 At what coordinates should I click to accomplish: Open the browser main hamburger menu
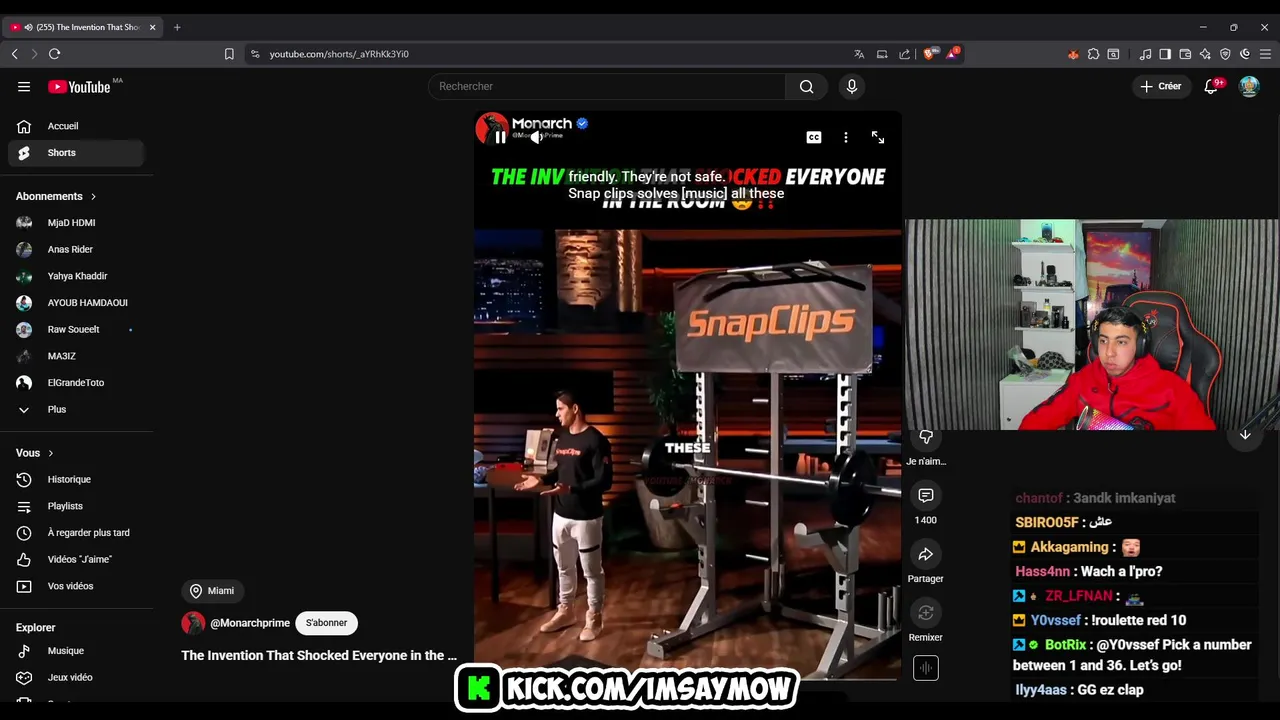(1265, 54)
